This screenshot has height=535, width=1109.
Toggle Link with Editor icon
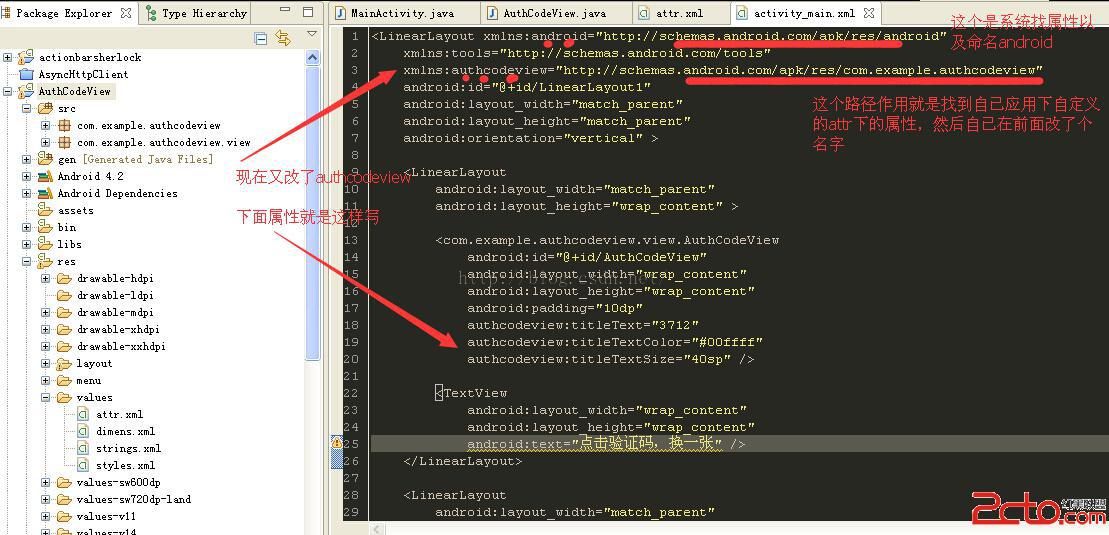283,38
